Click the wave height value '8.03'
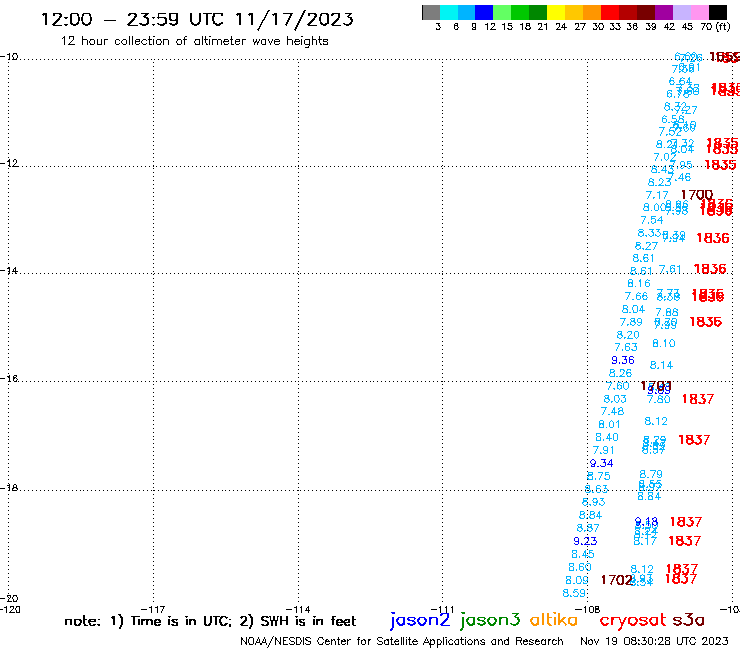The width and height of the screenshot is (740, 650). coord(615,399)
